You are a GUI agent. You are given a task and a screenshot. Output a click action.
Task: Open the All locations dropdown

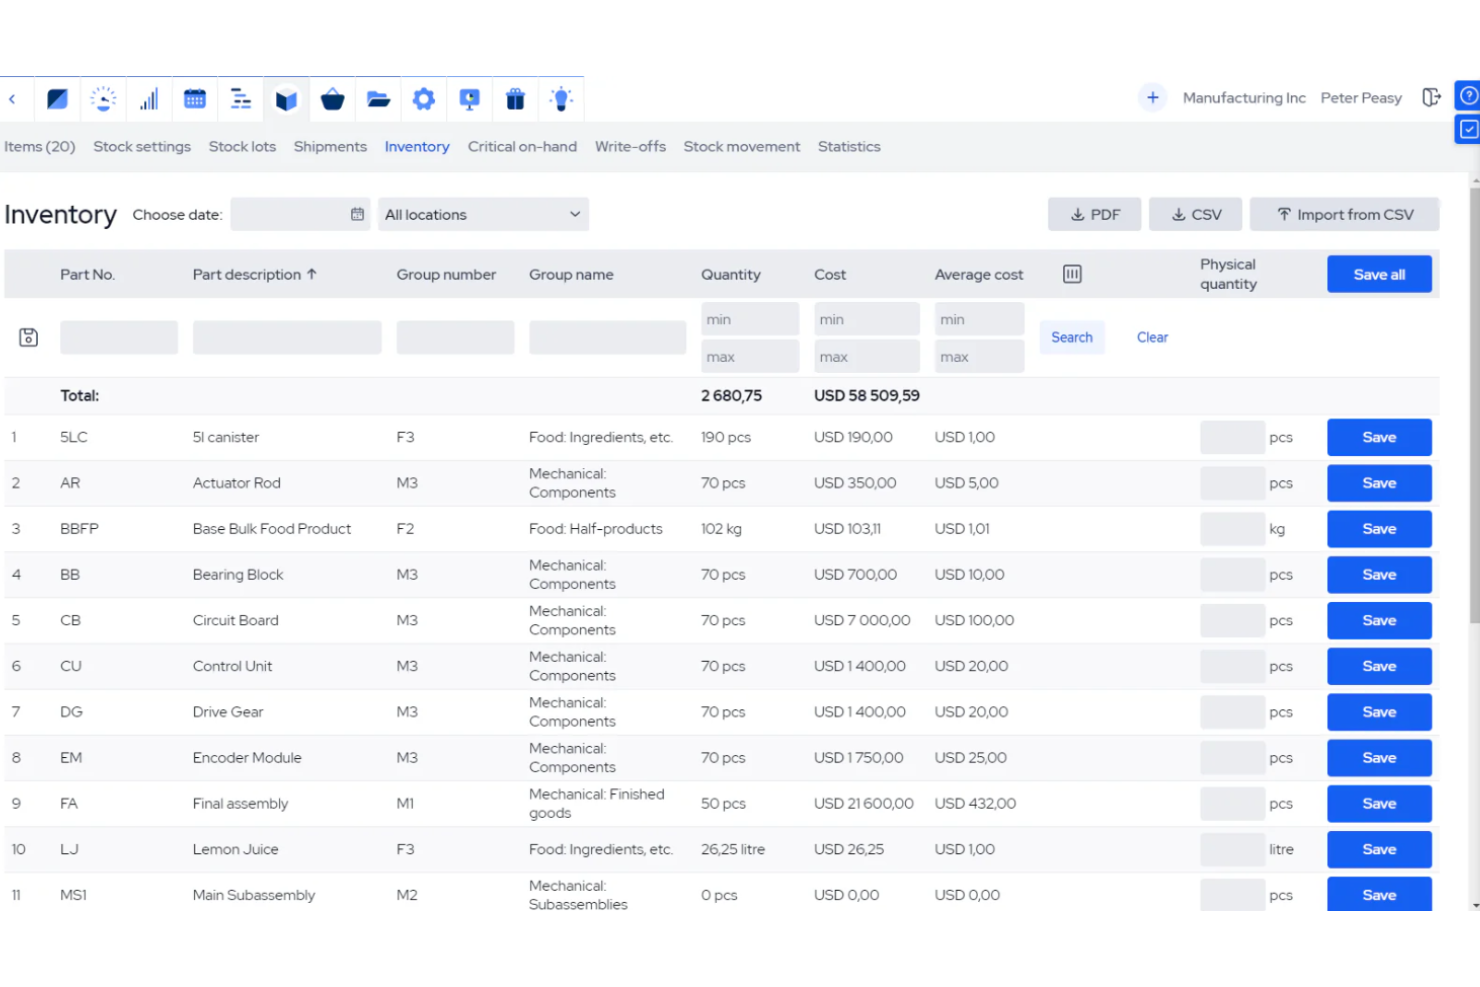tap(483, 214)
